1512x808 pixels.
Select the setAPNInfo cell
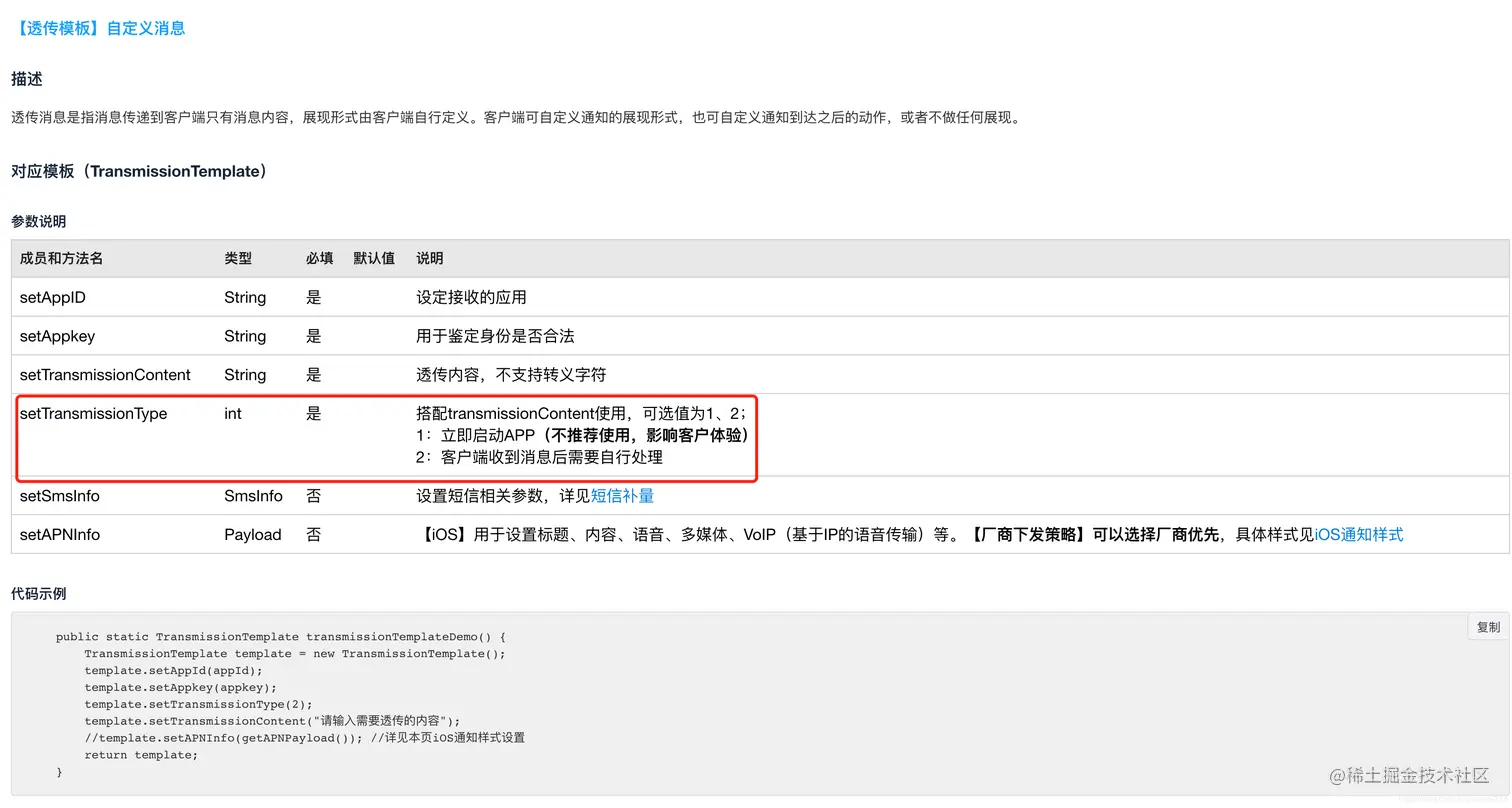[60, 535]
